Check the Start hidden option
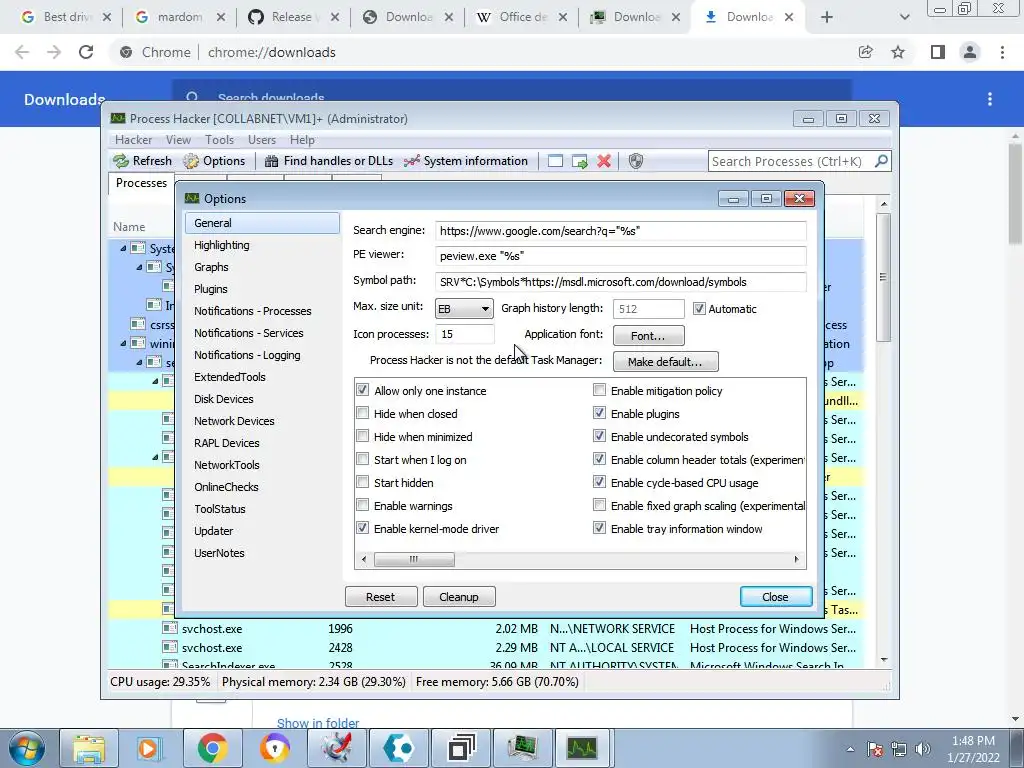 362,482
